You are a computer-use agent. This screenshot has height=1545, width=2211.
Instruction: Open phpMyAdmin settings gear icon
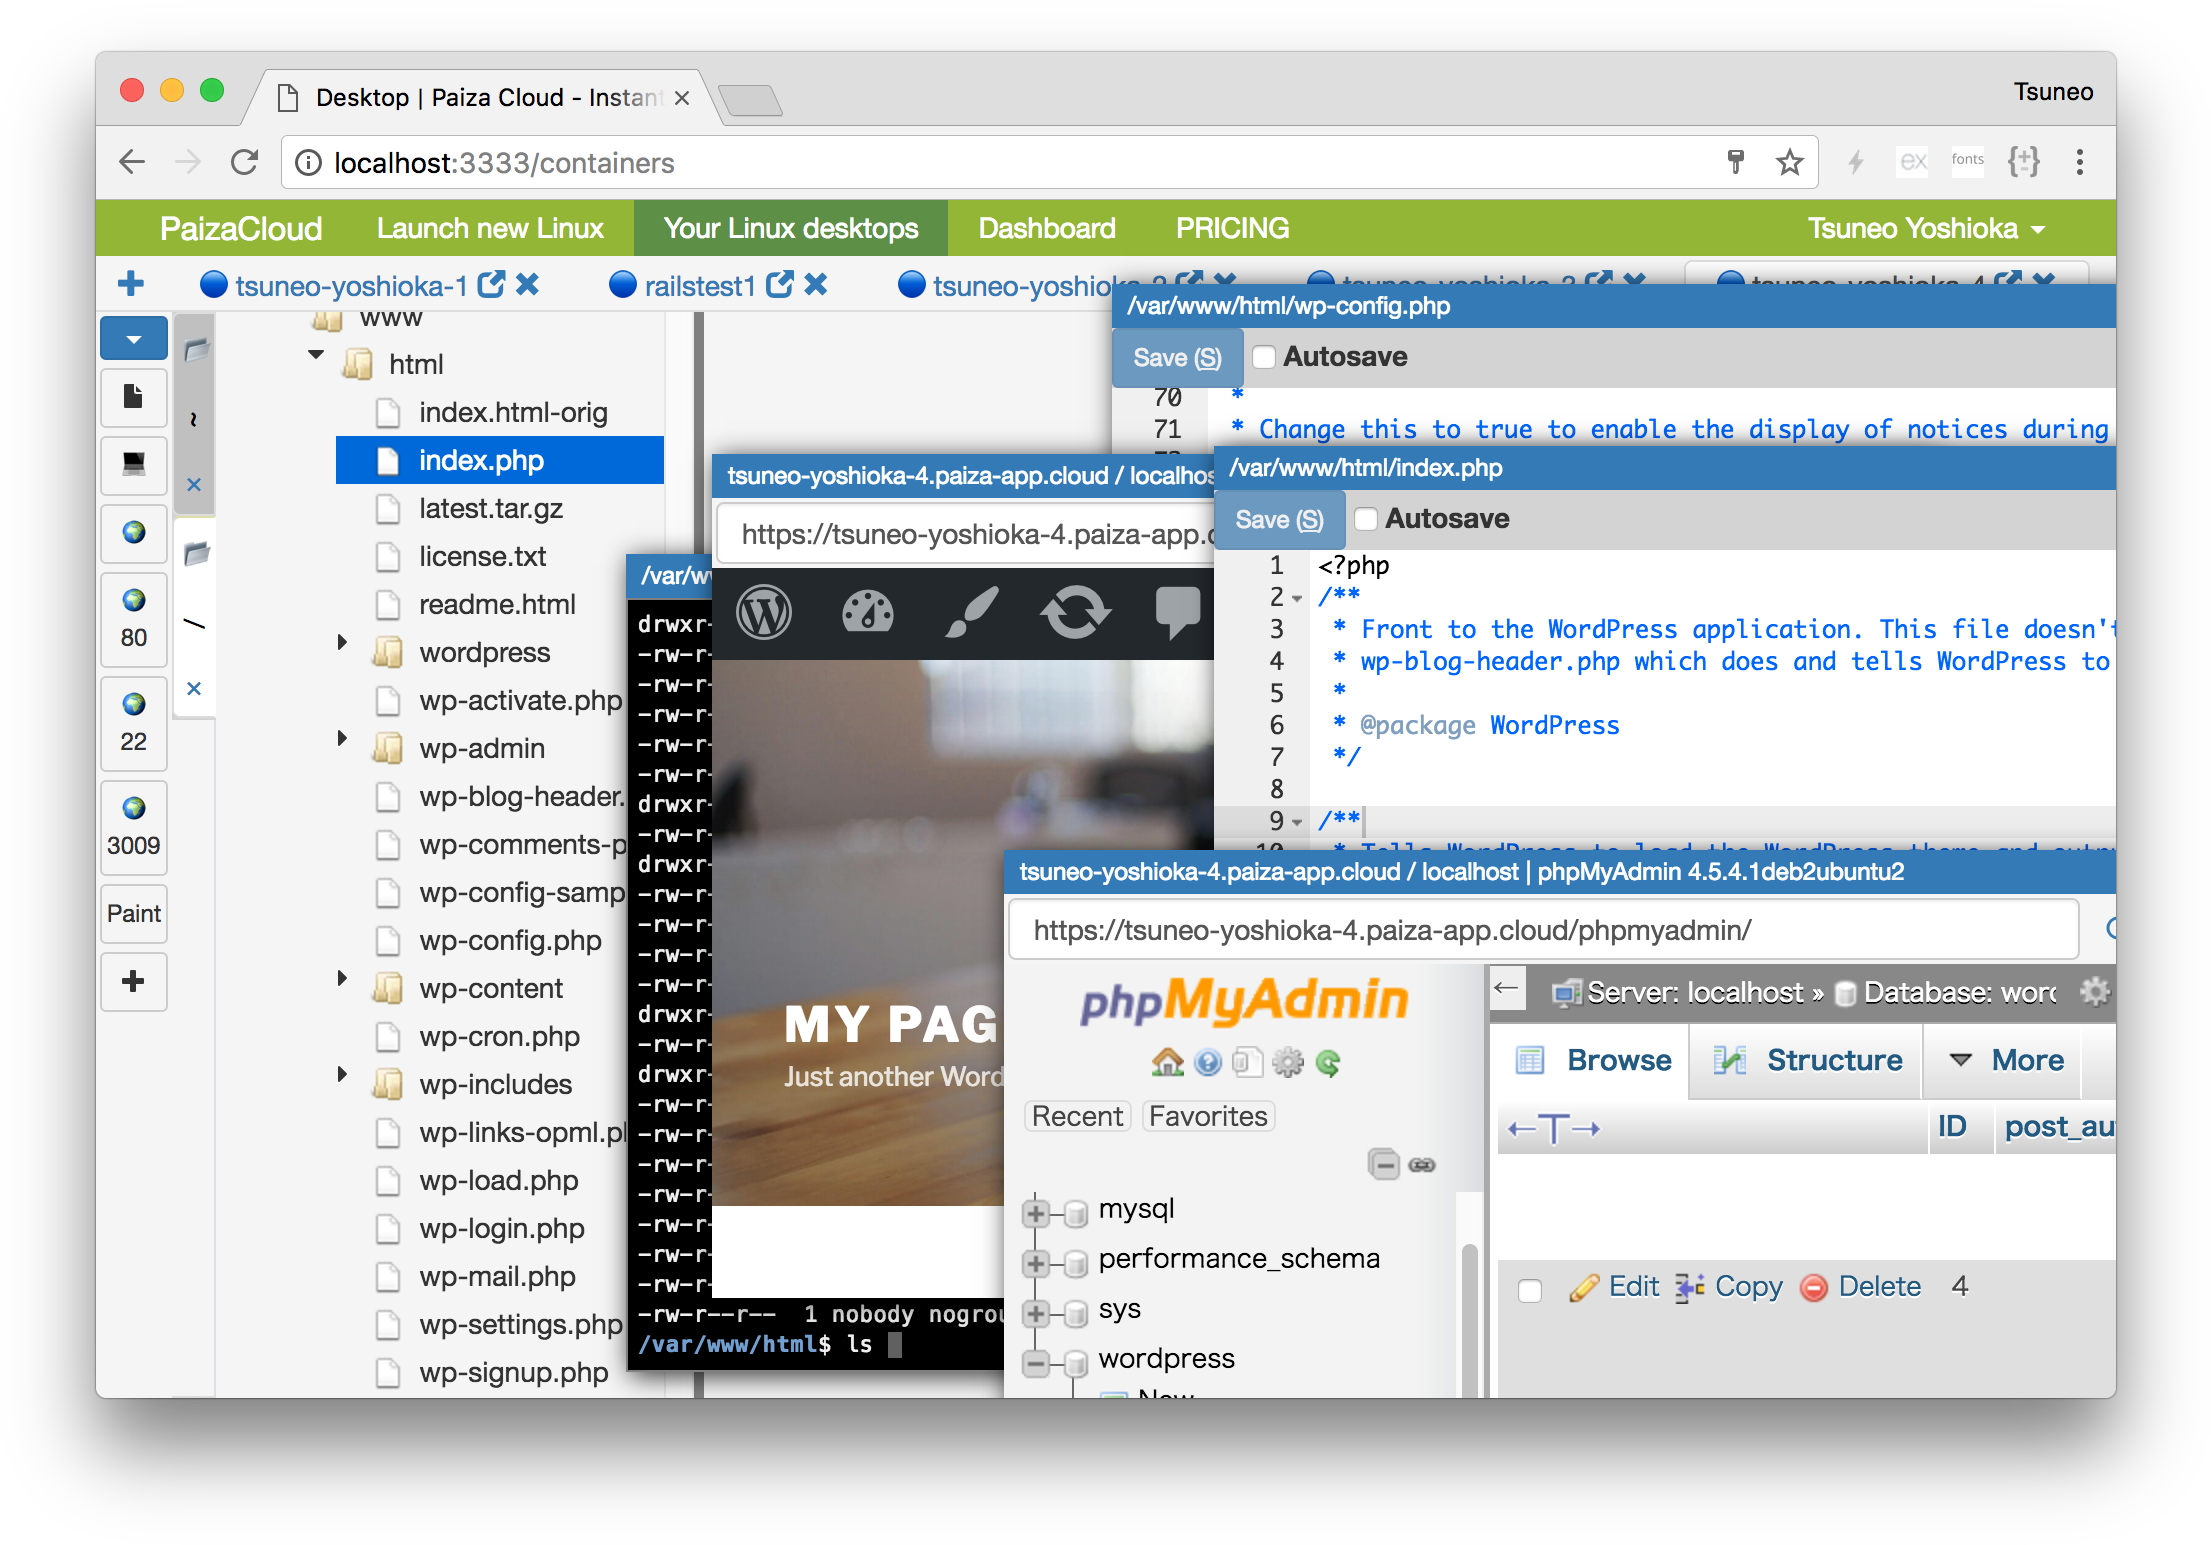click(x=1288, y=1063)
